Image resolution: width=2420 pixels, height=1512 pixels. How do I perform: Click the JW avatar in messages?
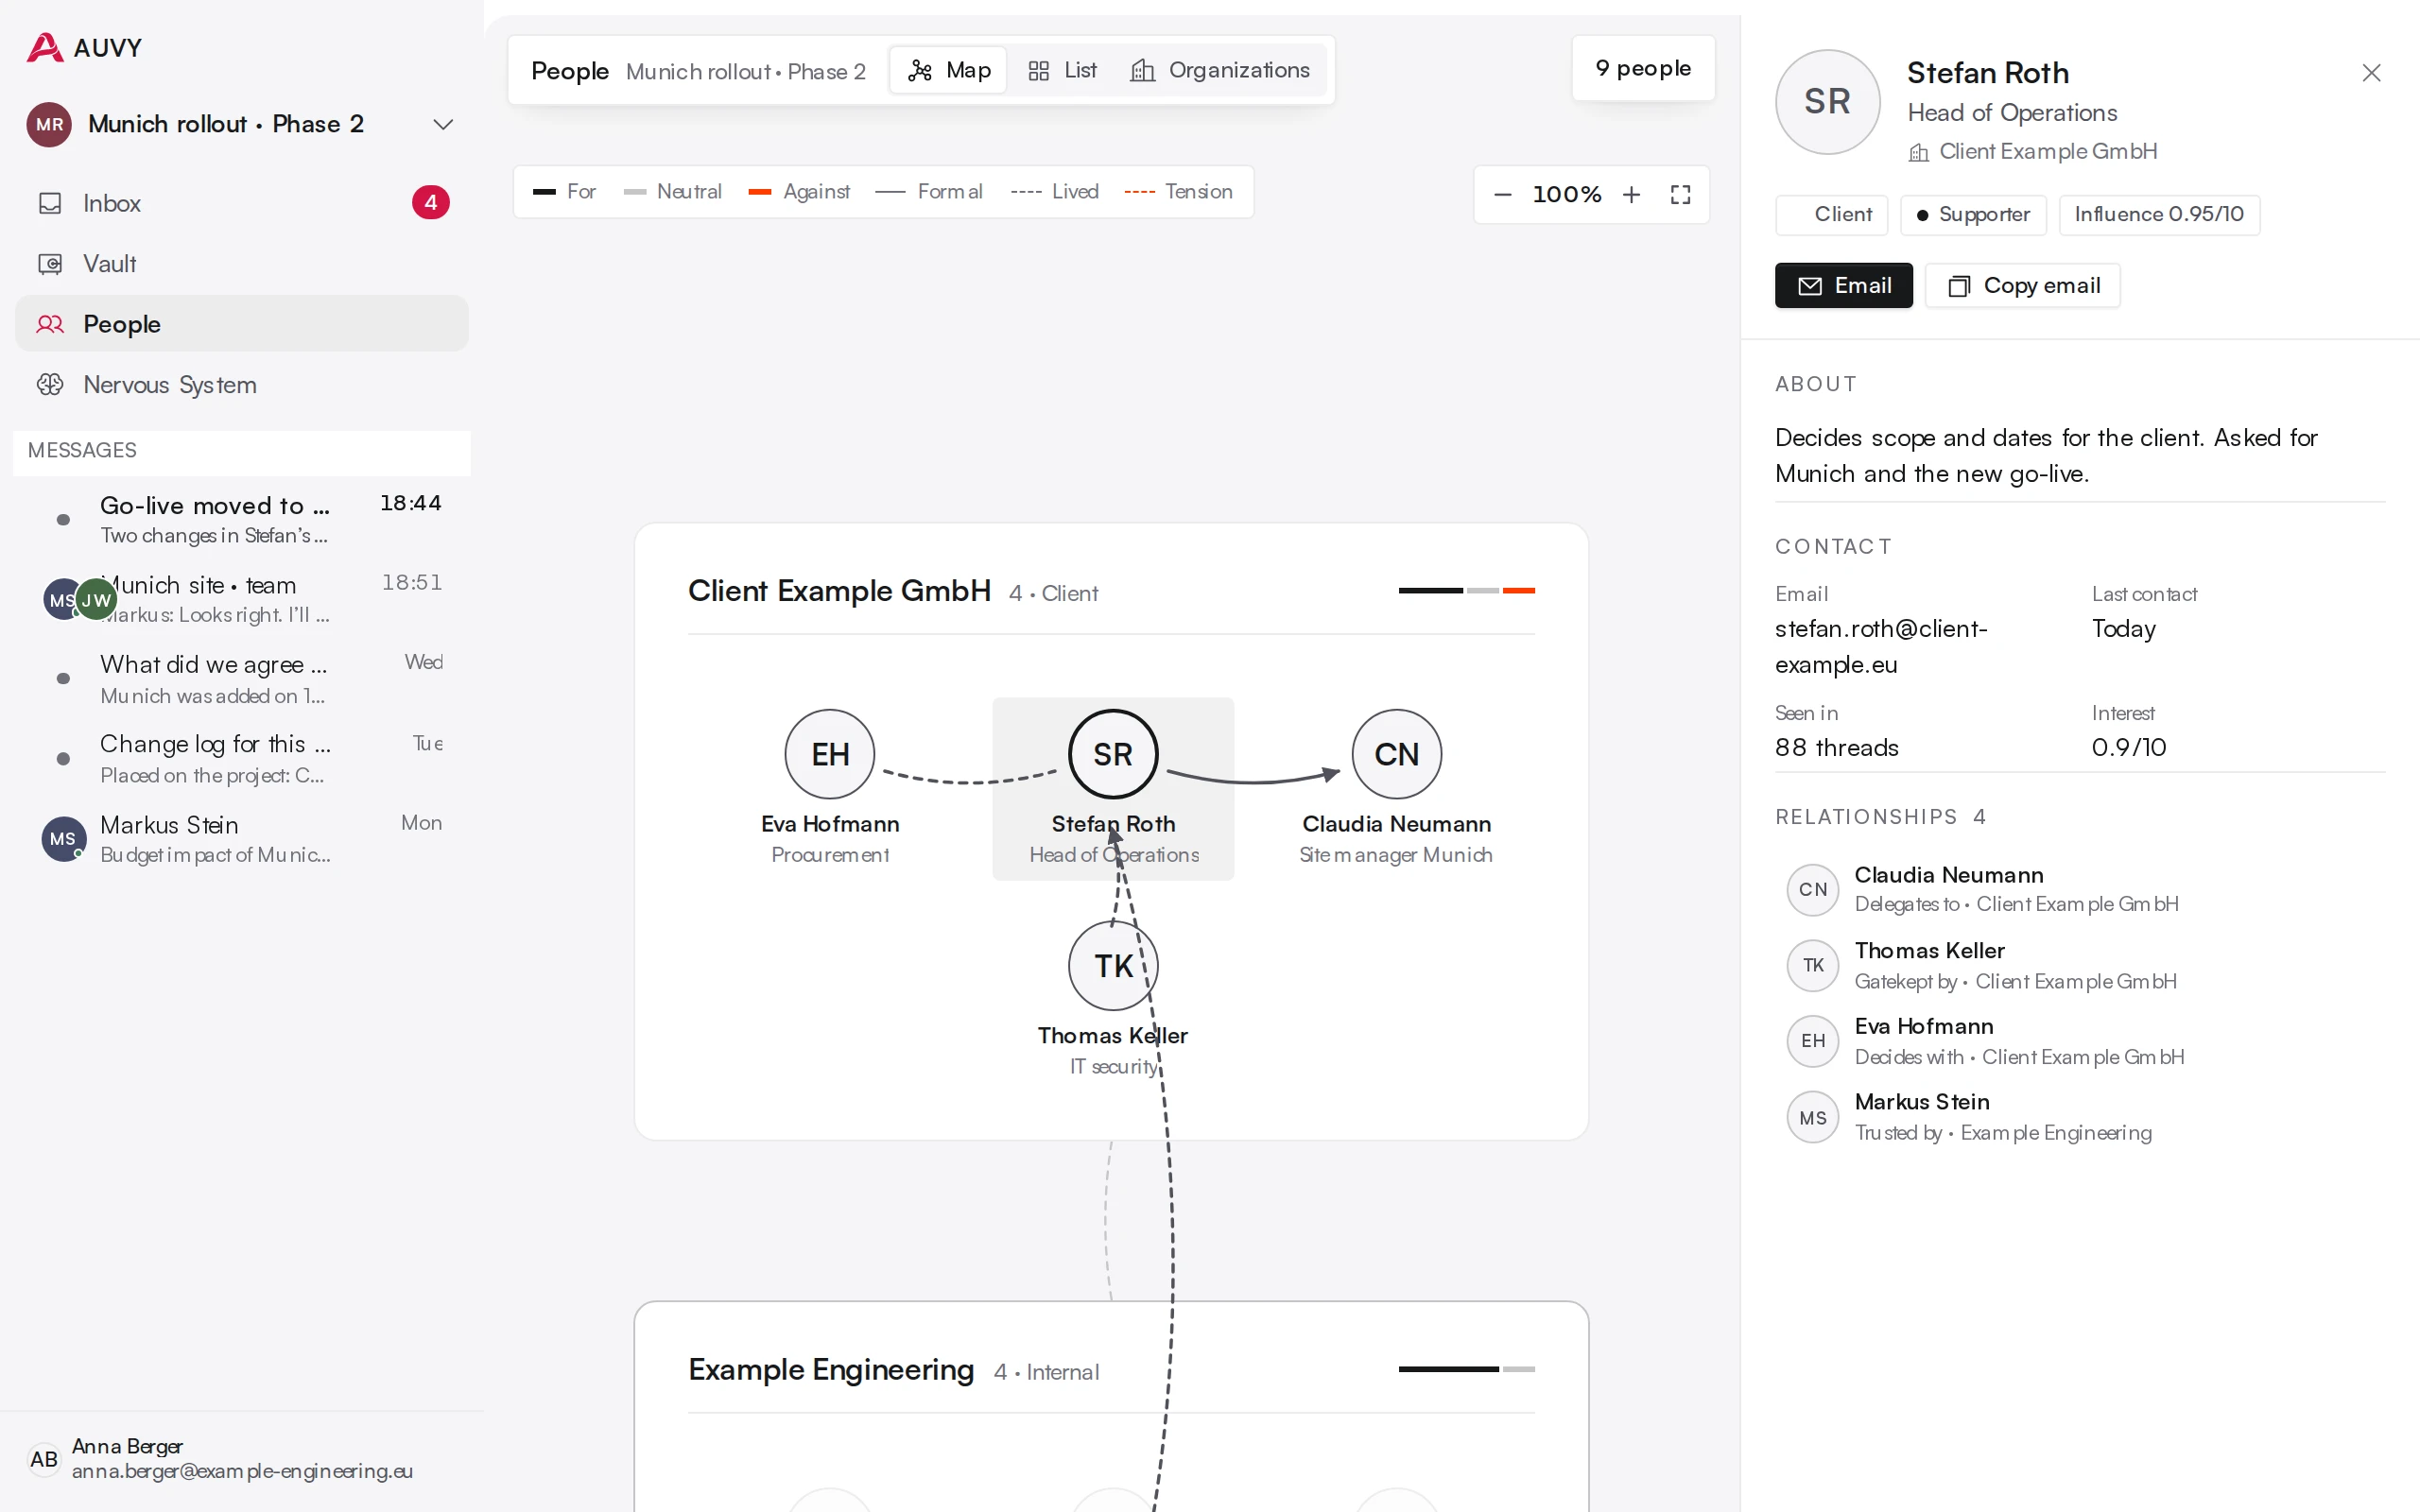97,599
